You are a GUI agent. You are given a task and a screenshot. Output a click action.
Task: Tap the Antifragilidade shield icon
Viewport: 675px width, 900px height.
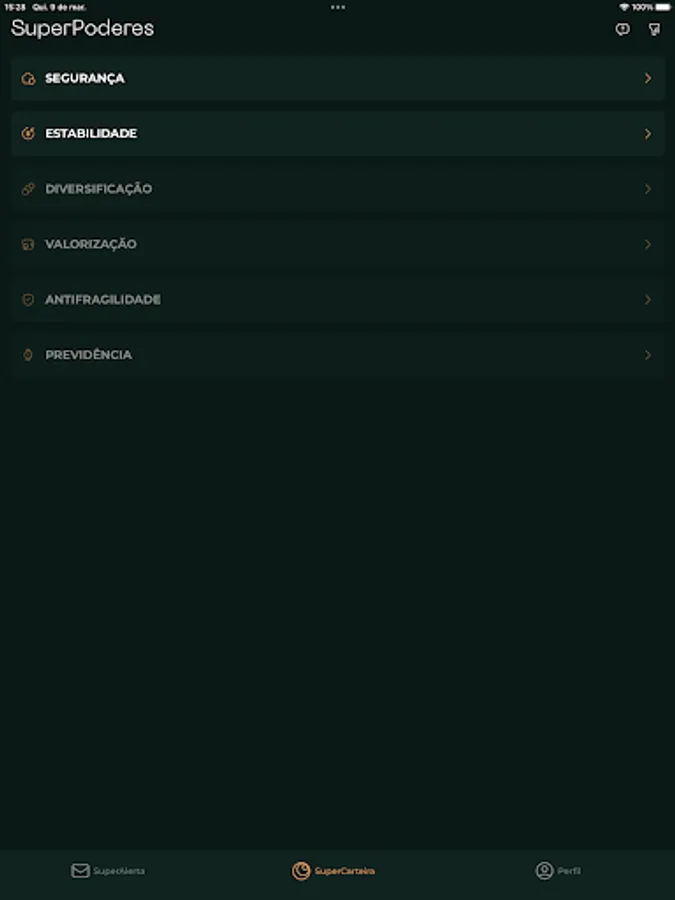[x=28, y=300]
